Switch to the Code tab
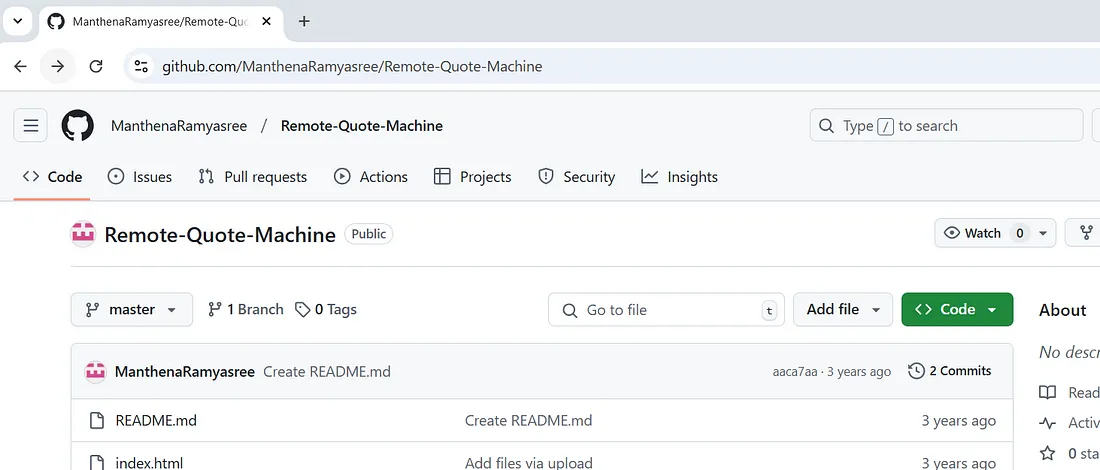The width and height of the screenshot is (1100, 470). coord(52,177)
